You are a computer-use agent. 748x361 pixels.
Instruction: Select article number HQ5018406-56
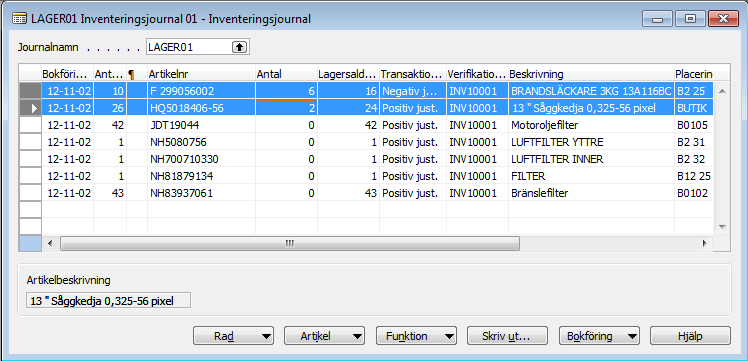click(x=201, y=108)
